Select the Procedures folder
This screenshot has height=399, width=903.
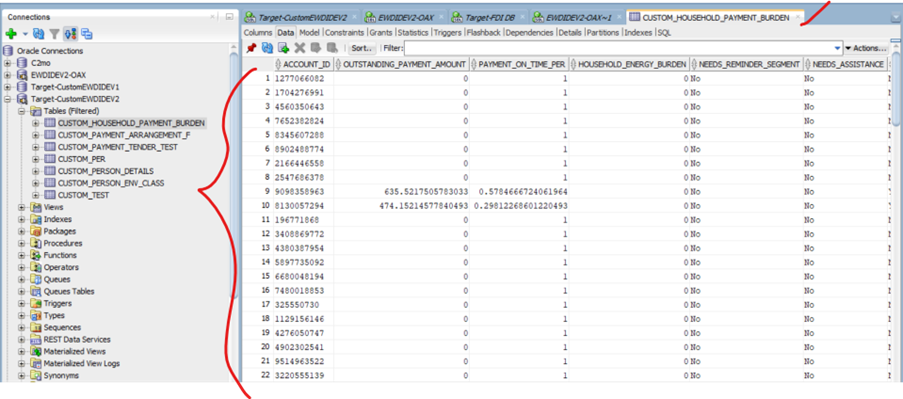(x=62, y=244)
